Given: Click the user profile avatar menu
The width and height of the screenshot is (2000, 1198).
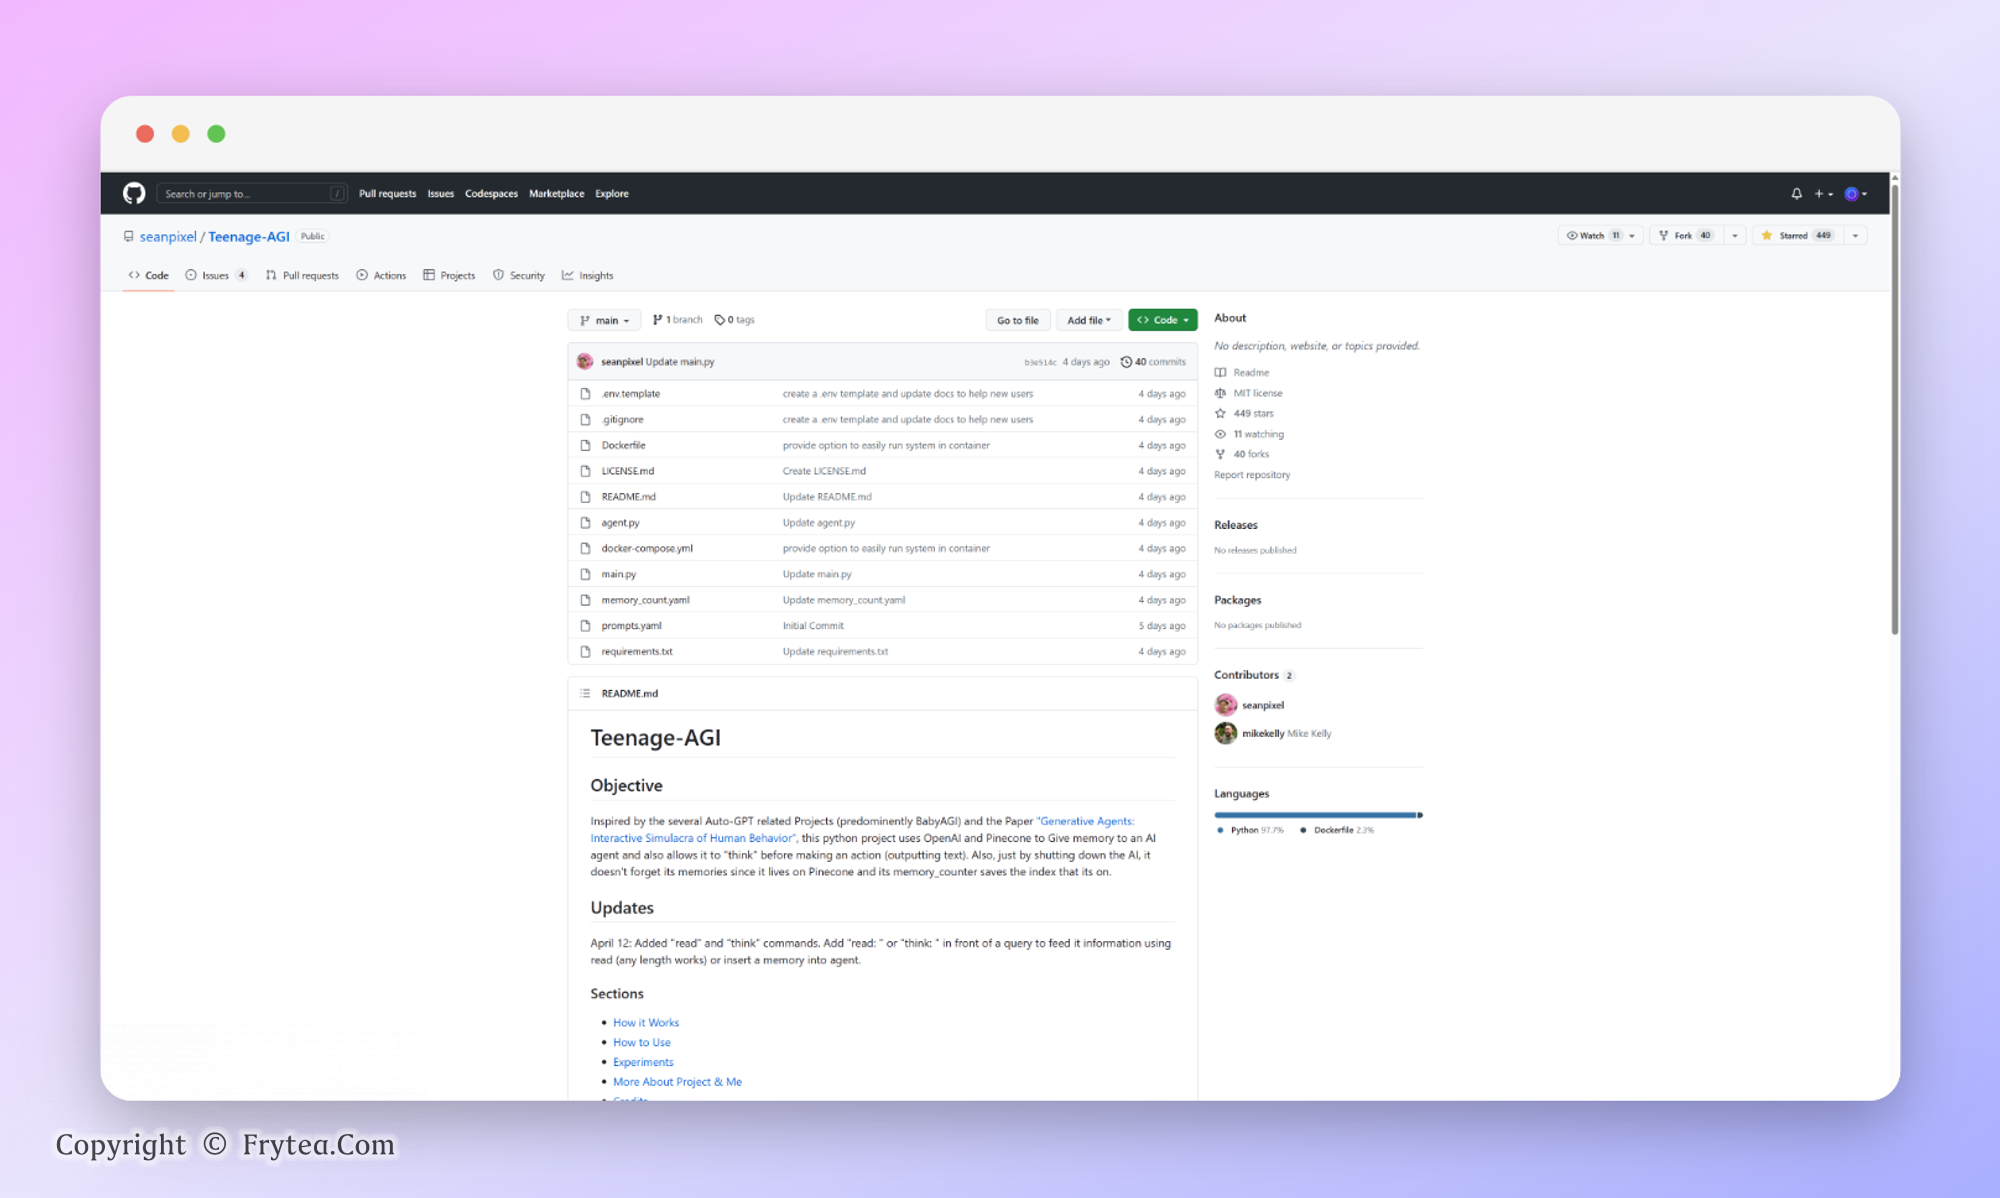Looking at the screenshot, I should click(x=1853, y=194).
